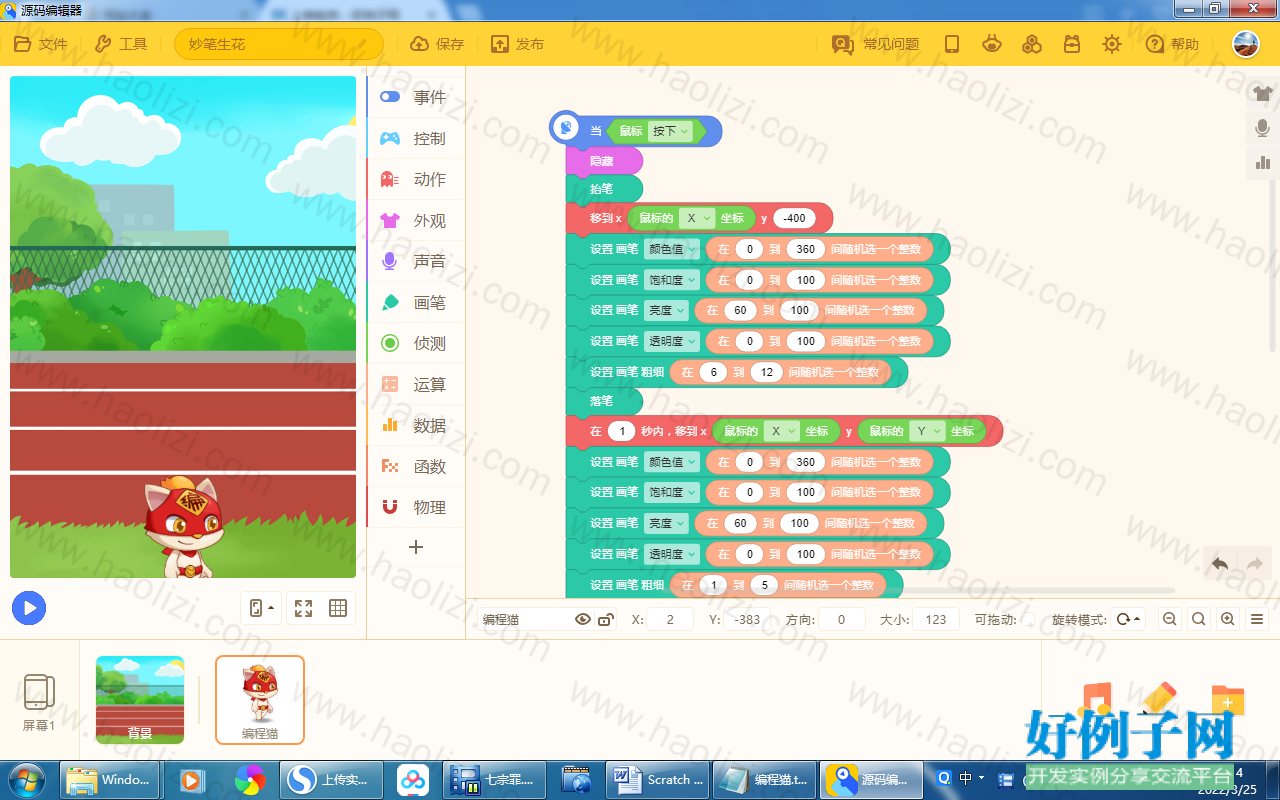1280x800 pixels.
Task: Show the coordinate grid on stage
Action: [x=338, y=608]
